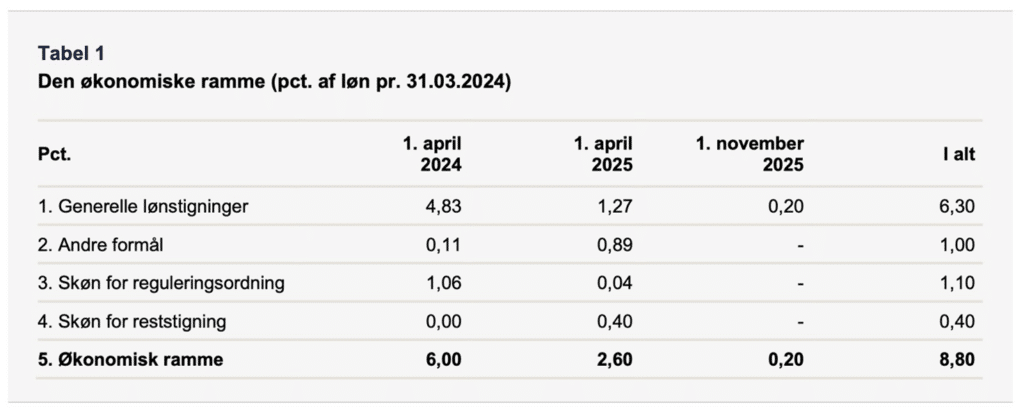
Task: Click the value 1,27 cell
Action: (x=616, y=207)
